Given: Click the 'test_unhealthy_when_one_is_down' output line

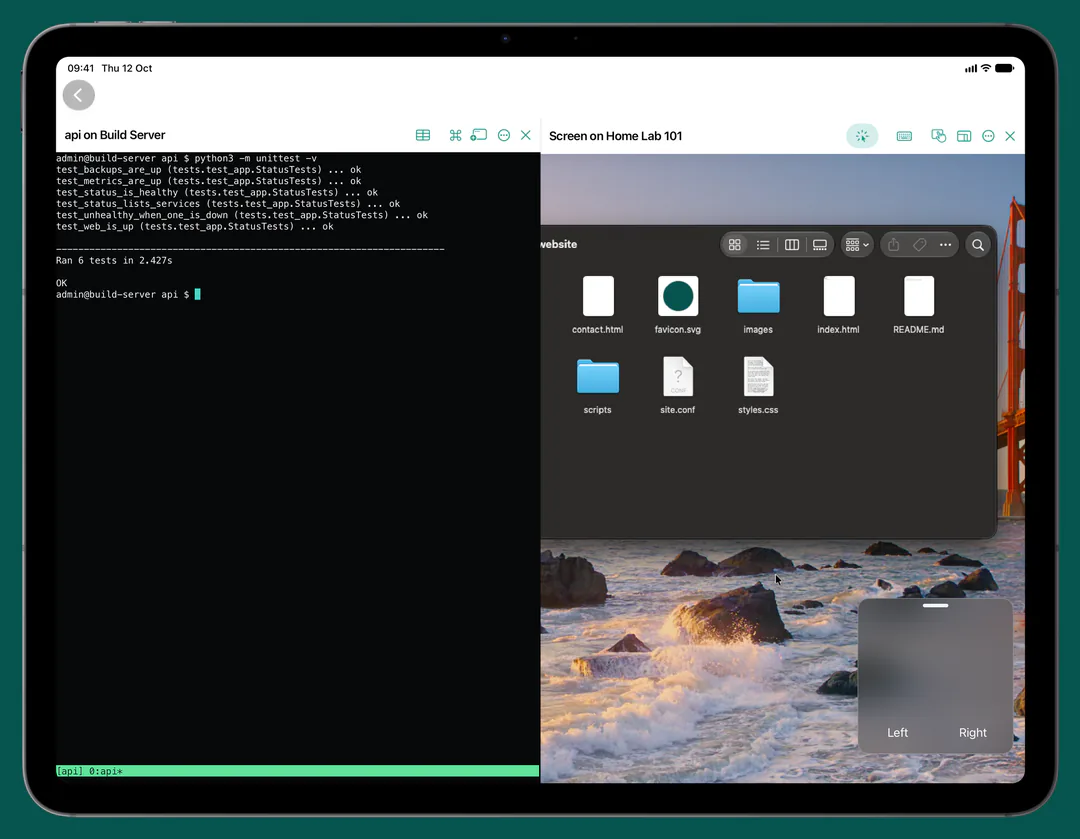Looking at the screenshot, I should [x=242, y=215].
